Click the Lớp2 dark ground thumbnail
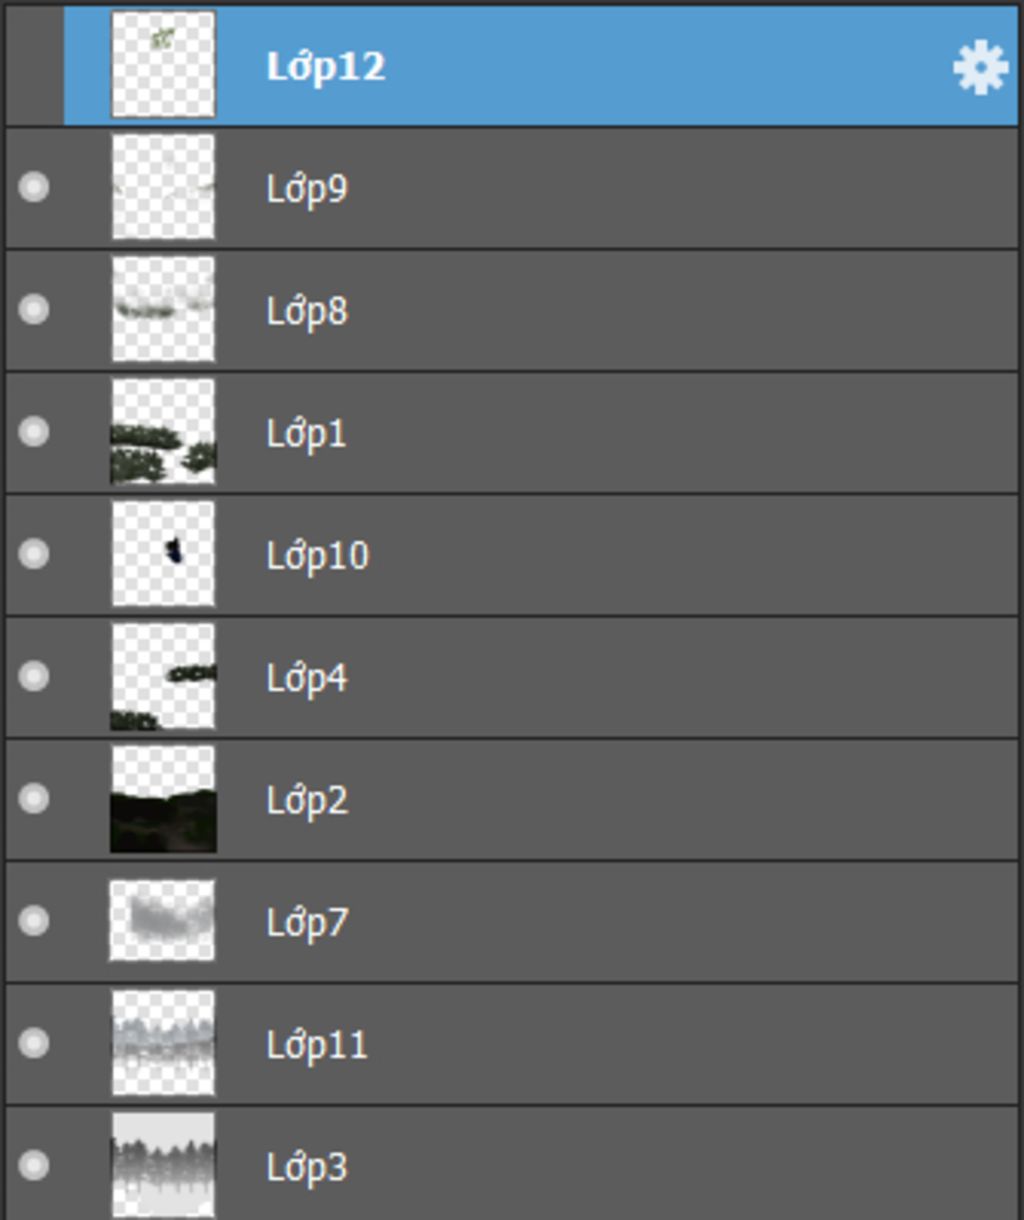Screen dimensions: 1024x1220 (x=163, y=799)
